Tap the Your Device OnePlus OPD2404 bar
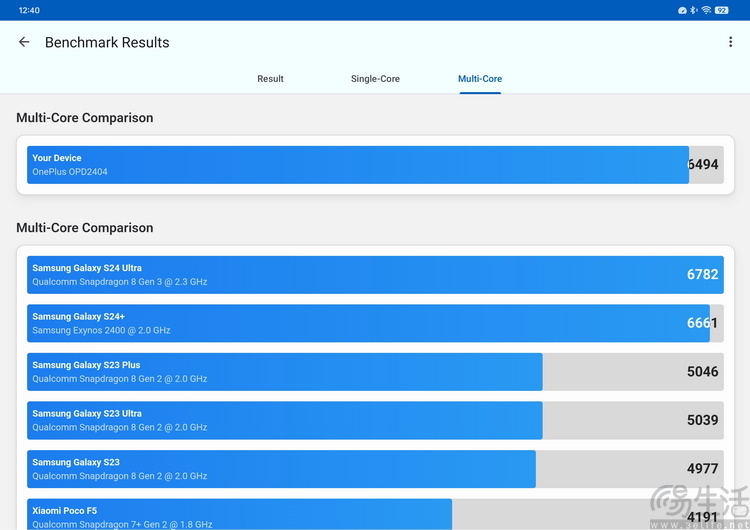Viewport: 750px width, 530px height. (375, 165)
